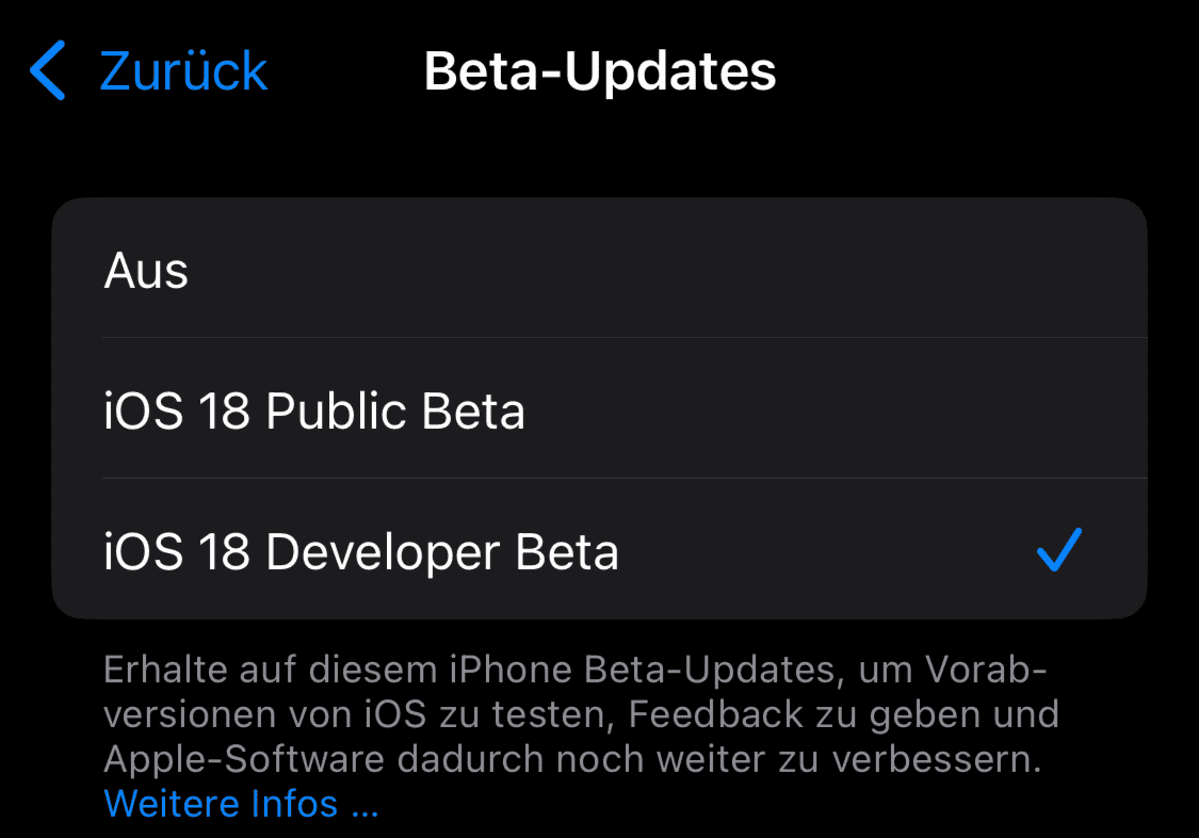Tap the blue back chevron icon
Screen dimensions: 1199x838
(47, 70)
